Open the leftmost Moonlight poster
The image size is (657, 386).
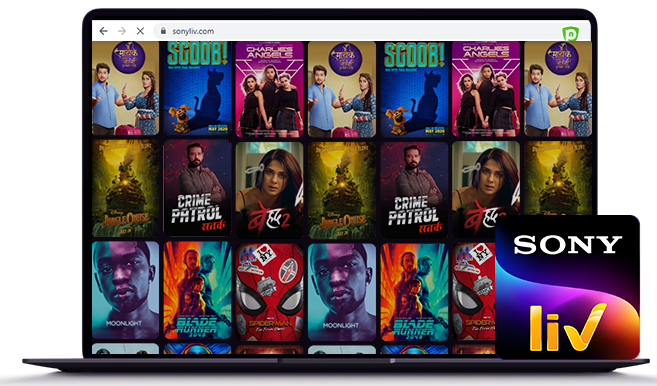pyautogui.click(x=126, y=290)
